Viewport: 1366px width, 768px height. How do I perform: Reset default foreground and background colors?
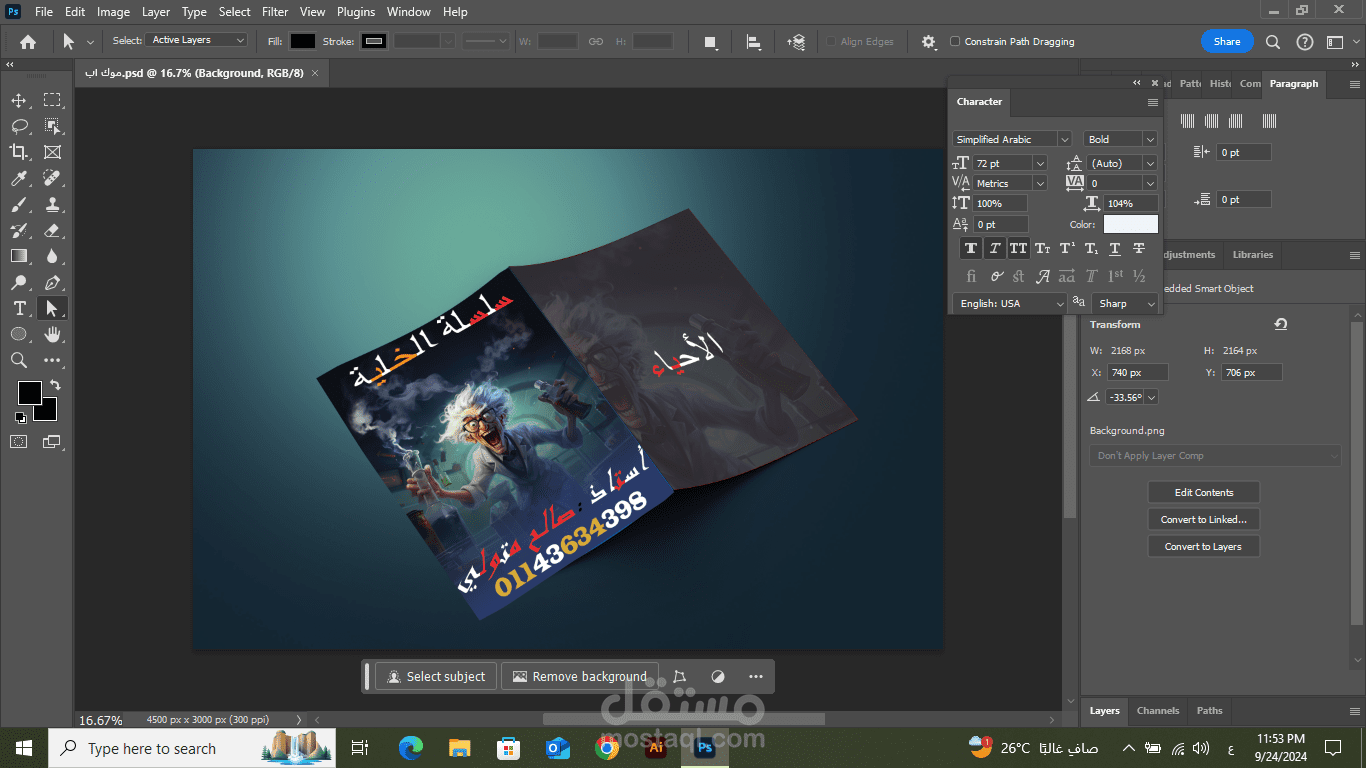click(20, 418)
